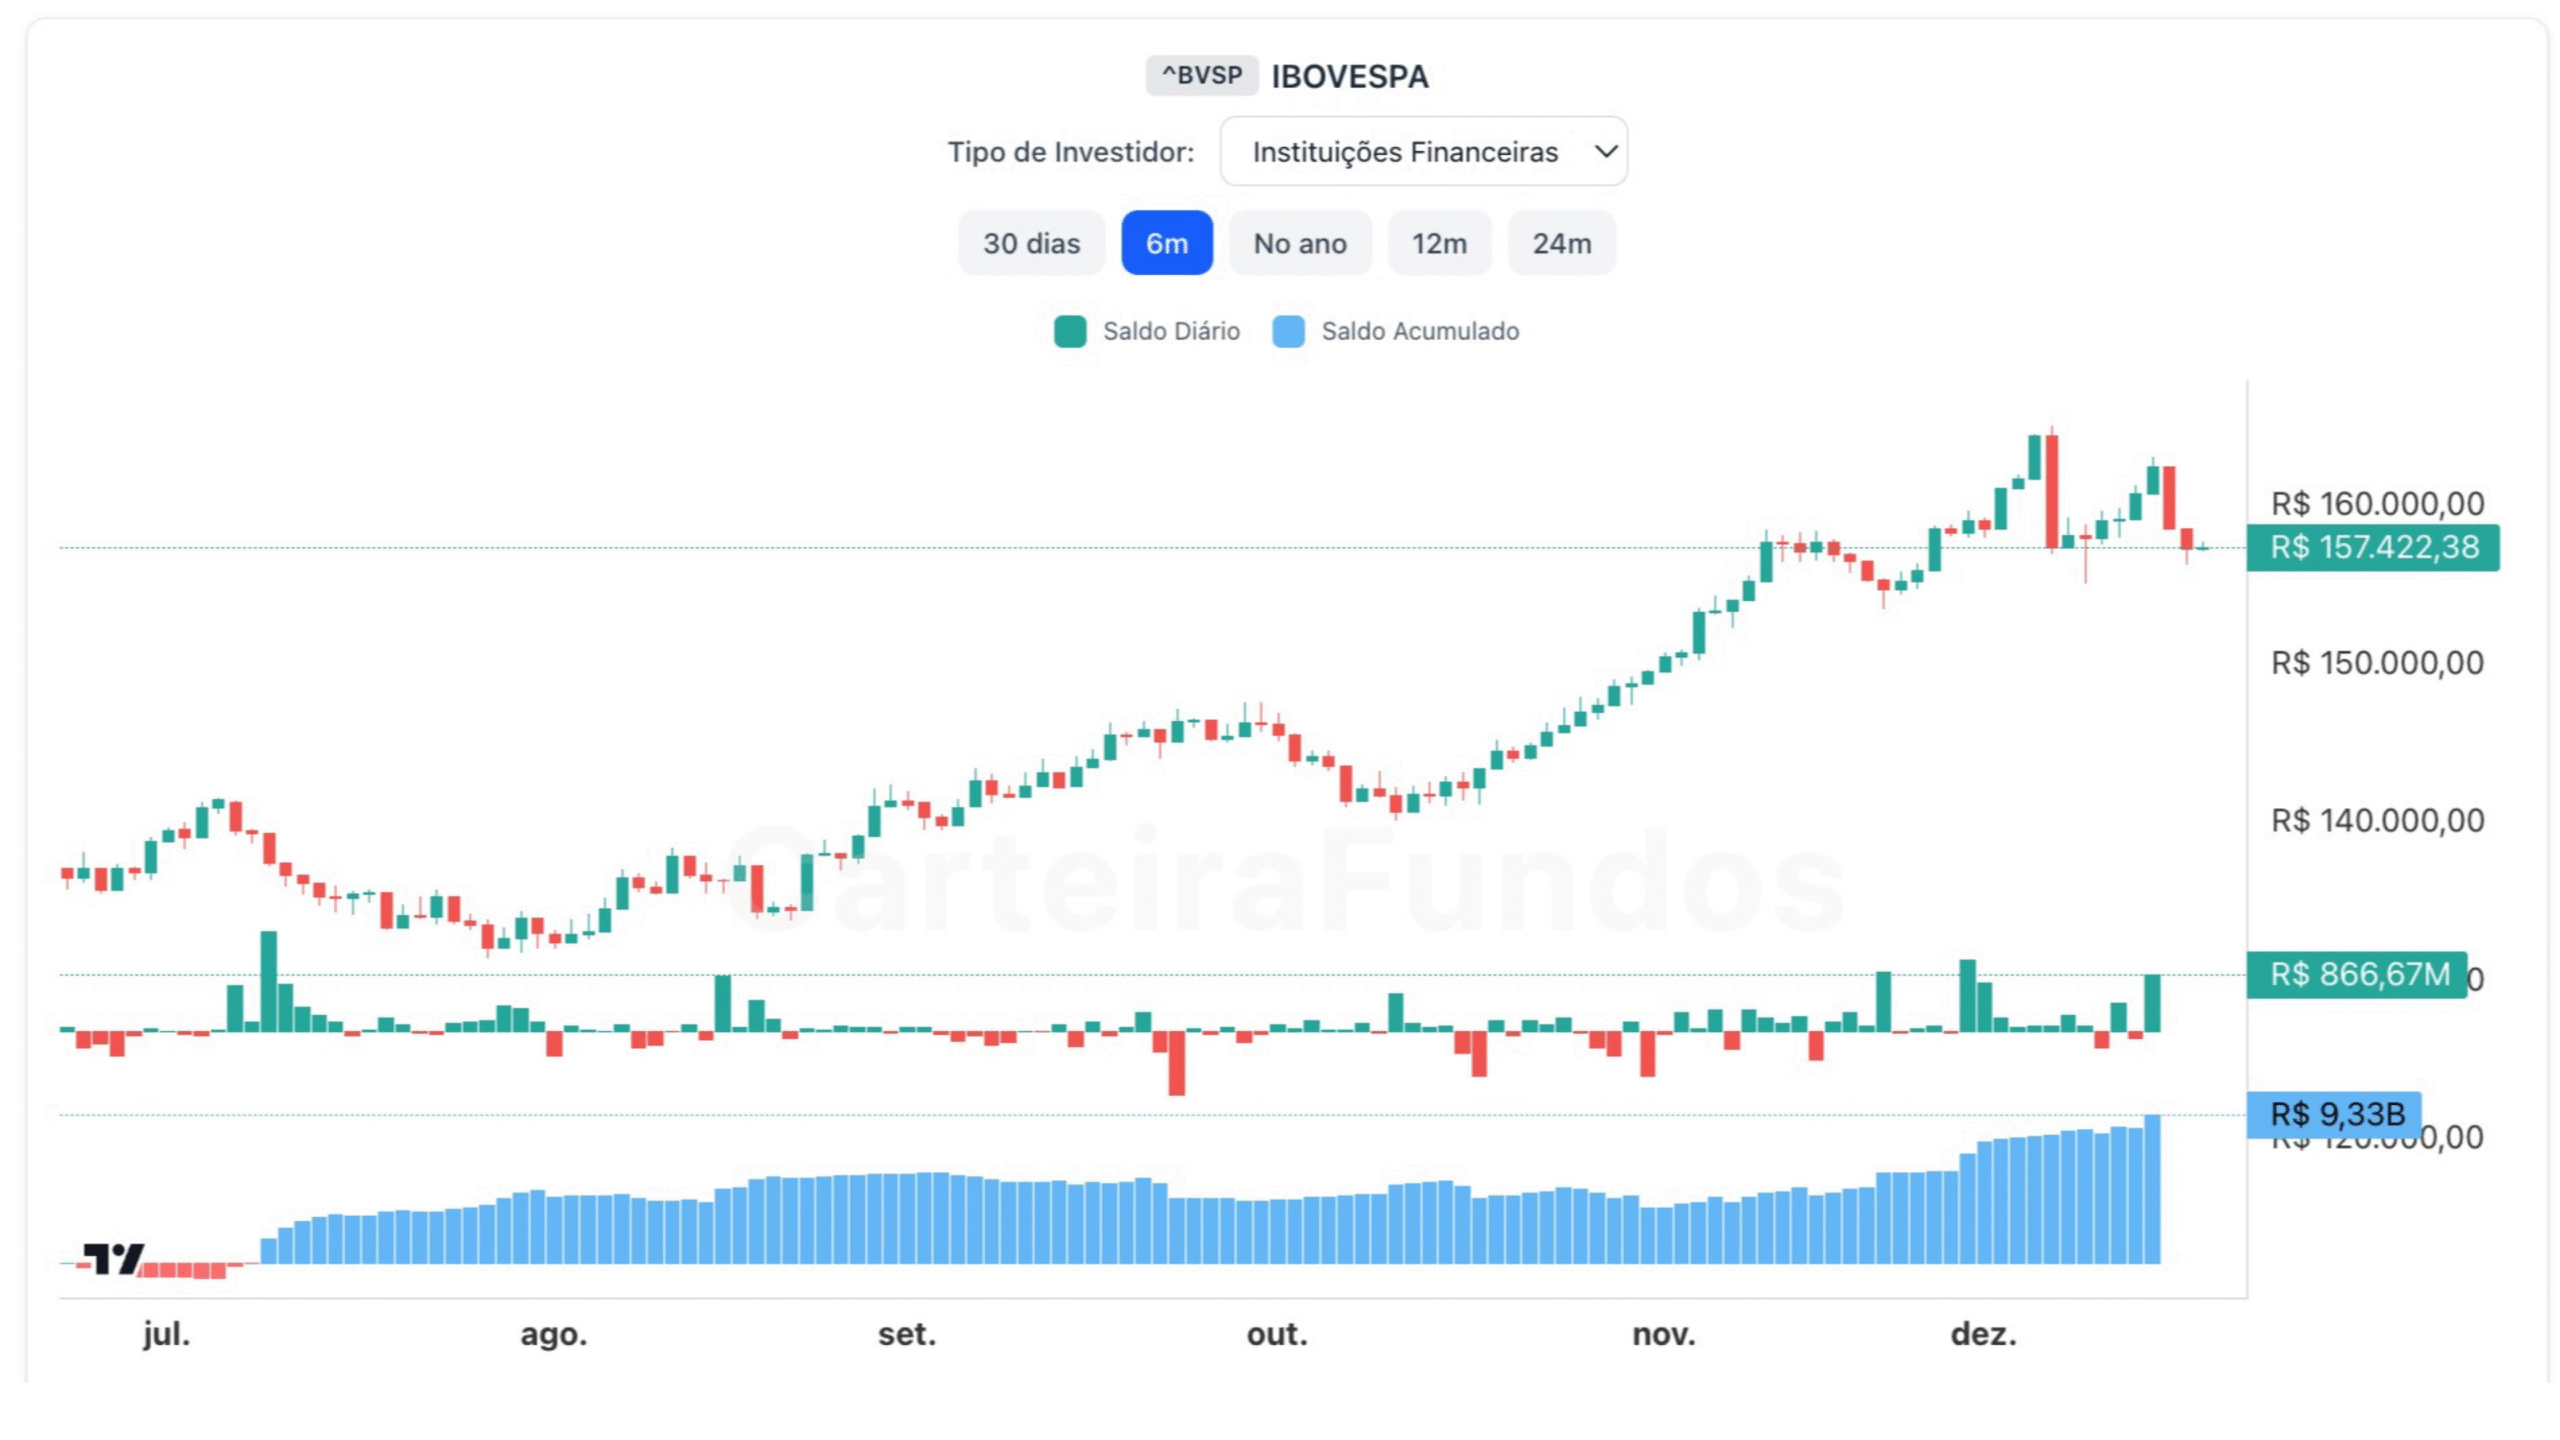Click the Saldo Acumulado legend label

(x=1420, y=332)
